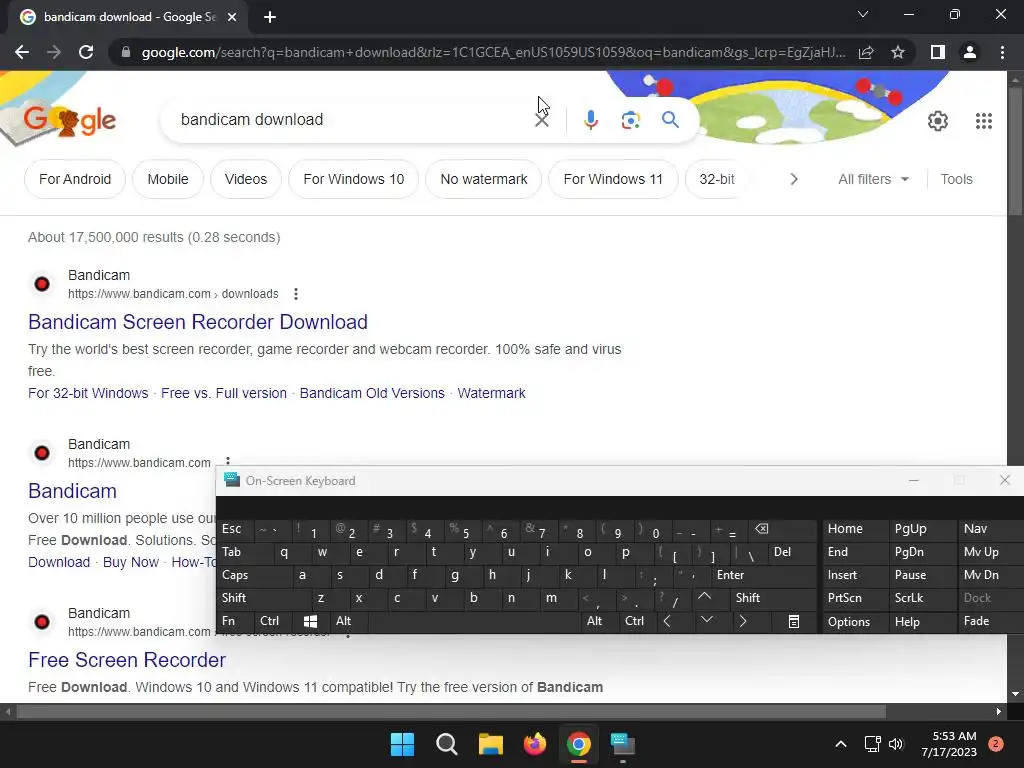
Task: Bookmark this page with star icon
Action: (898, 52)
